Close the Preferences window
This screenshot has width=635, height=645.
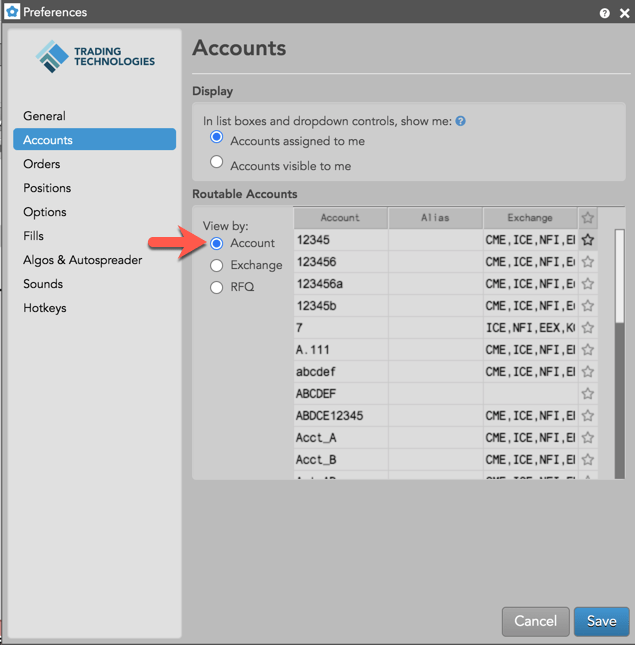coord(624,13)
